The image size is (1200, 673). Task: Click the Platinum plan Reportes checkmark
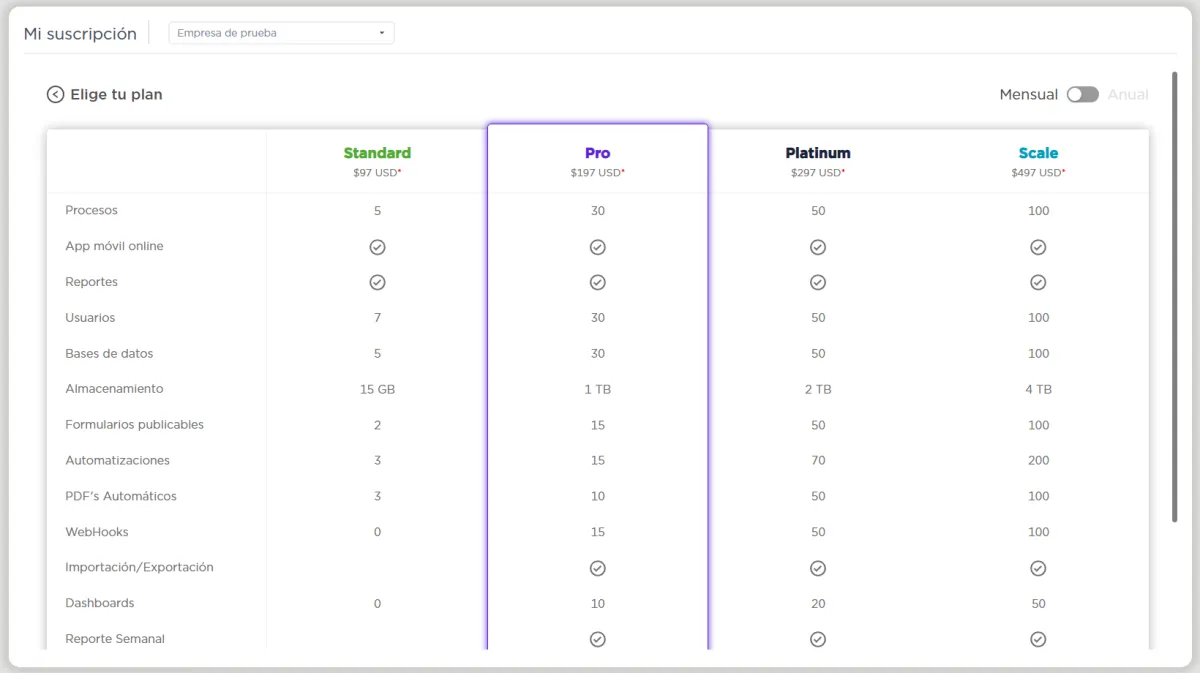(x=818, y=283)
